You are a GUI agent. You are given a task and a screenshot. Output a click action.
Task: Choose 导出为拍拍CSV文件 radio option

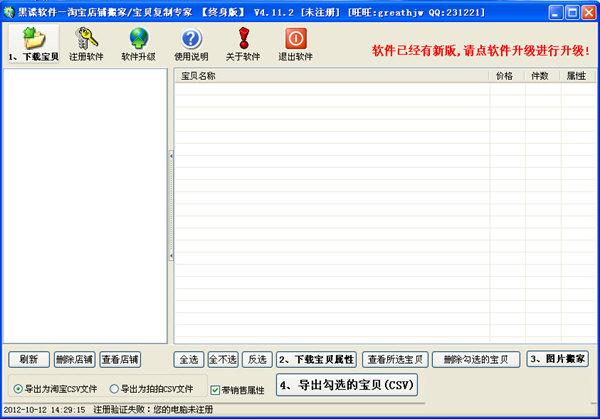pos(113,388)
